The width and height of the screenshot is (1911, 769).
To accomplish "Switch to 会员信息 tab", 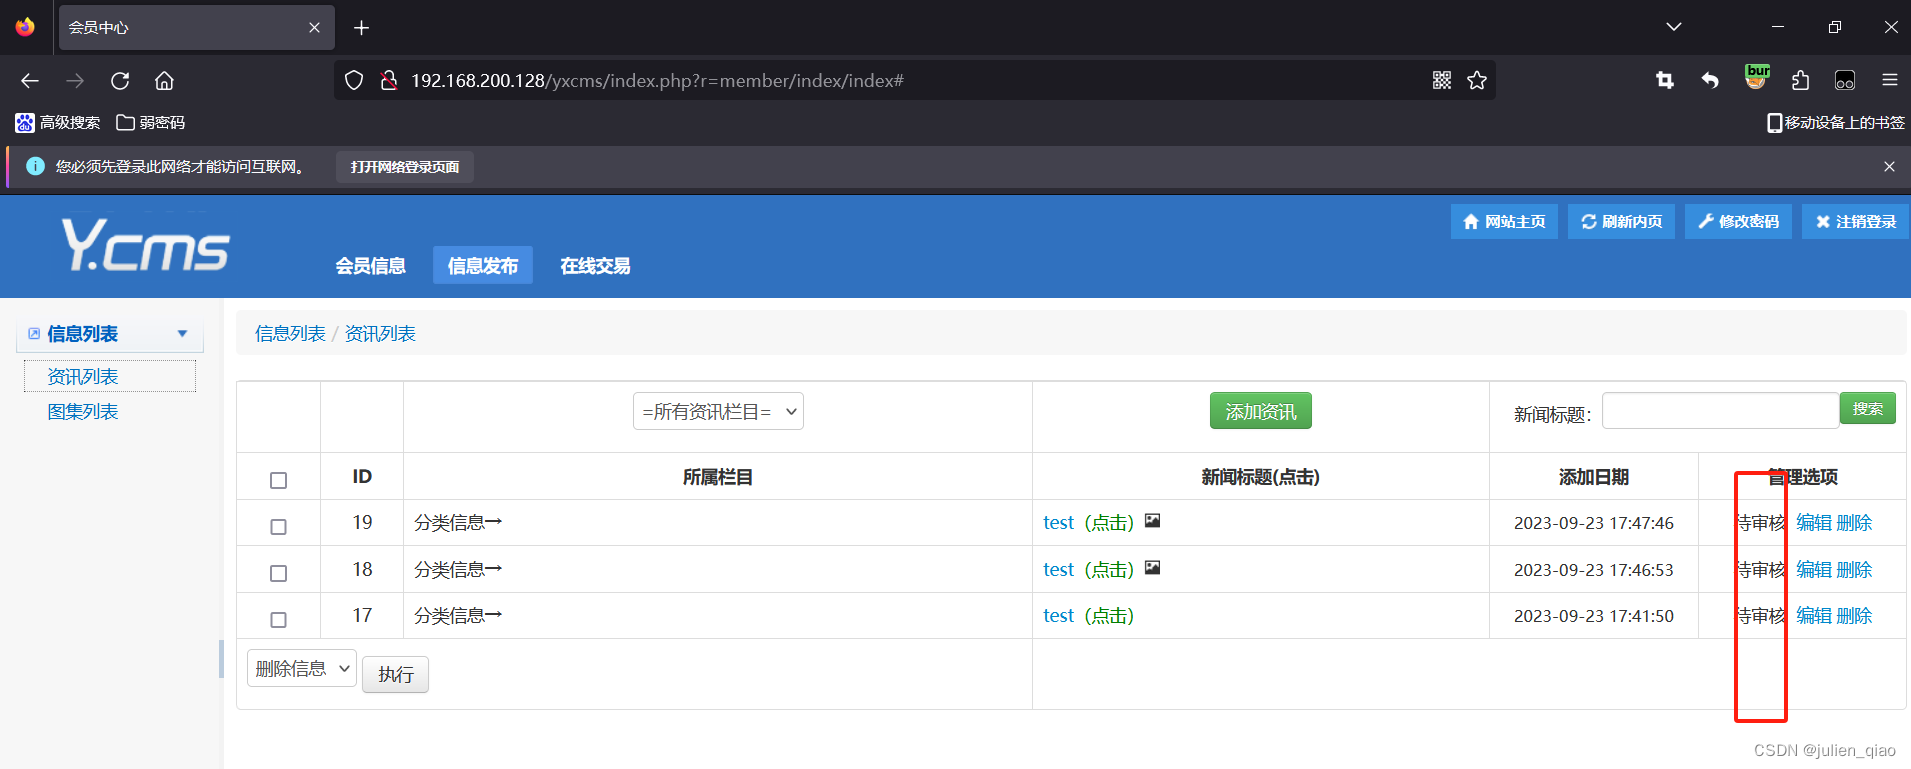I will 371,266.
